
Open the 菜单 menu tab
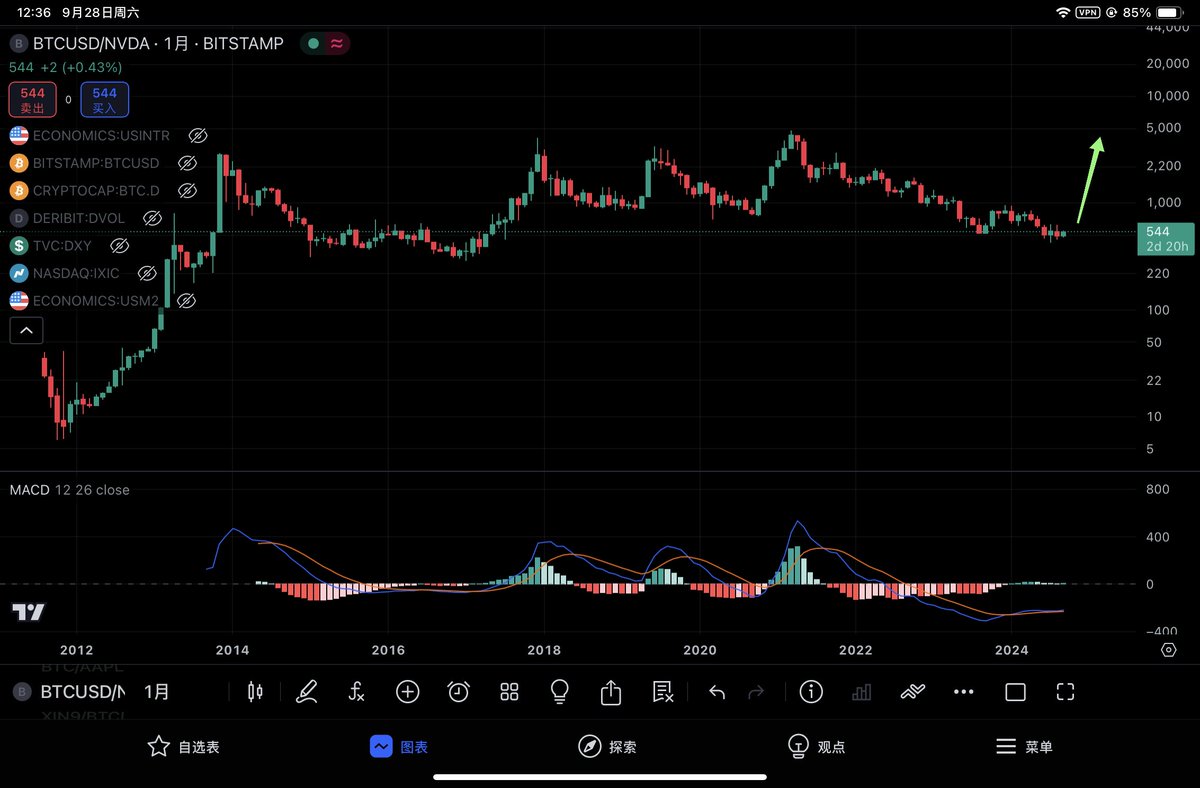click(1024, 747)
